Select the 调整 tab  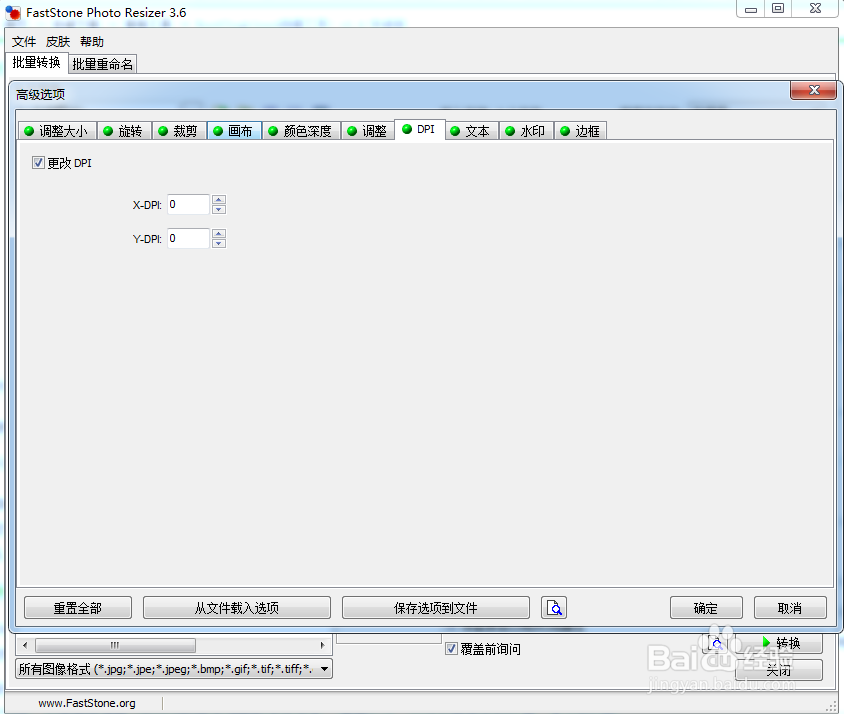368,131
